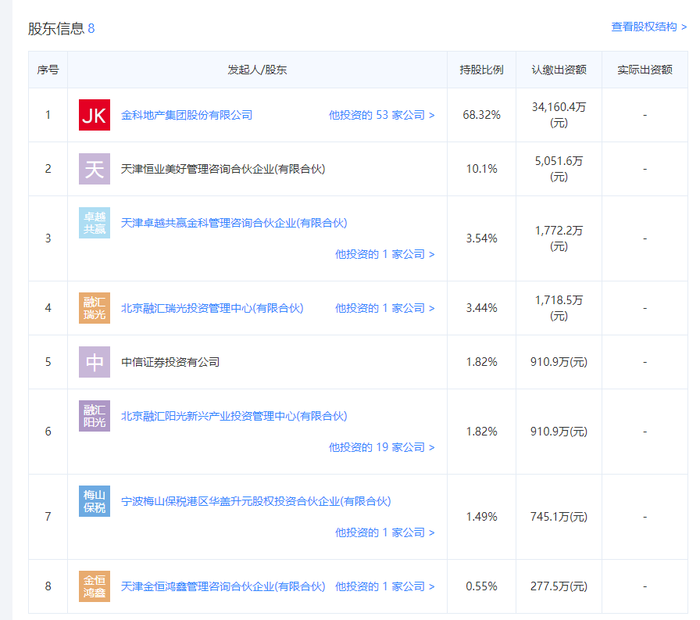View 他投资的 53 家公司 list
This screenshot has width=700, height=620.
[x=382, y=115]
